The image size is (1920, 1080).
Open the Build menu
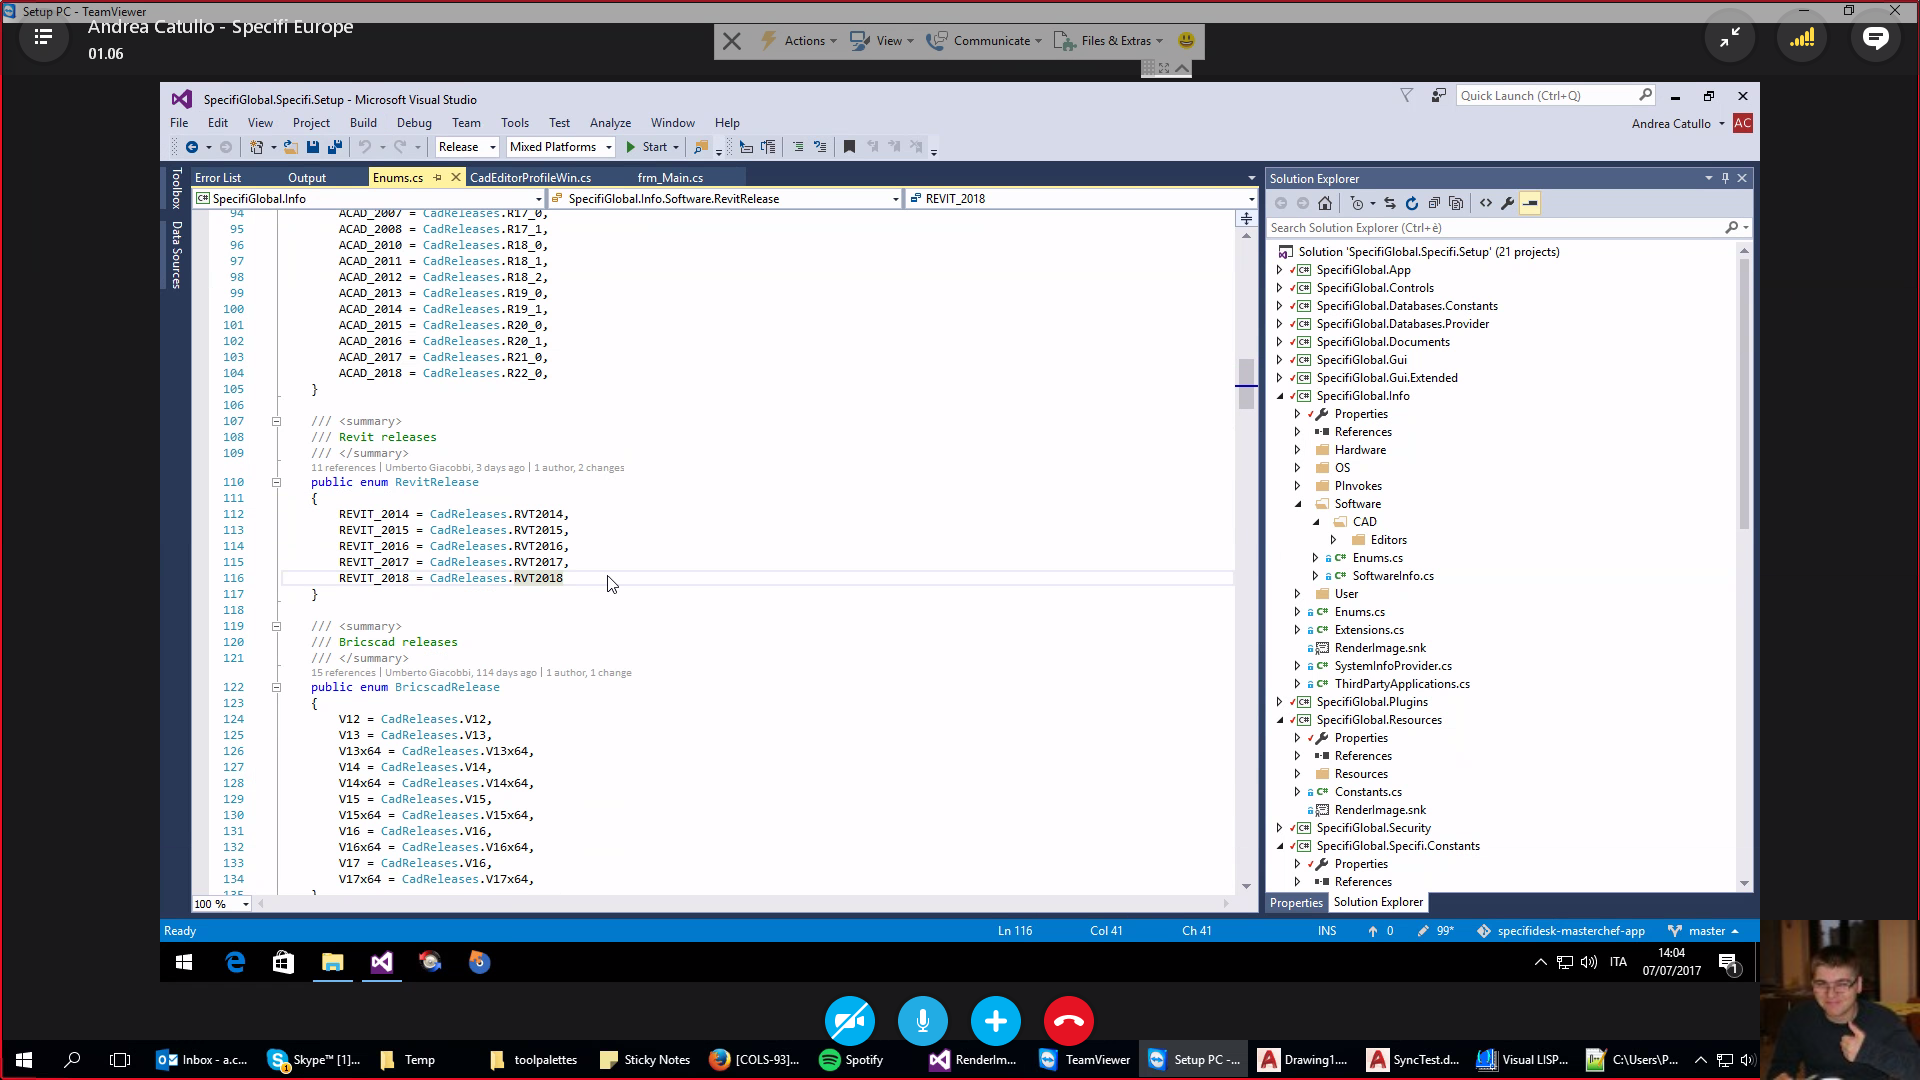click(x=363, y=123)
